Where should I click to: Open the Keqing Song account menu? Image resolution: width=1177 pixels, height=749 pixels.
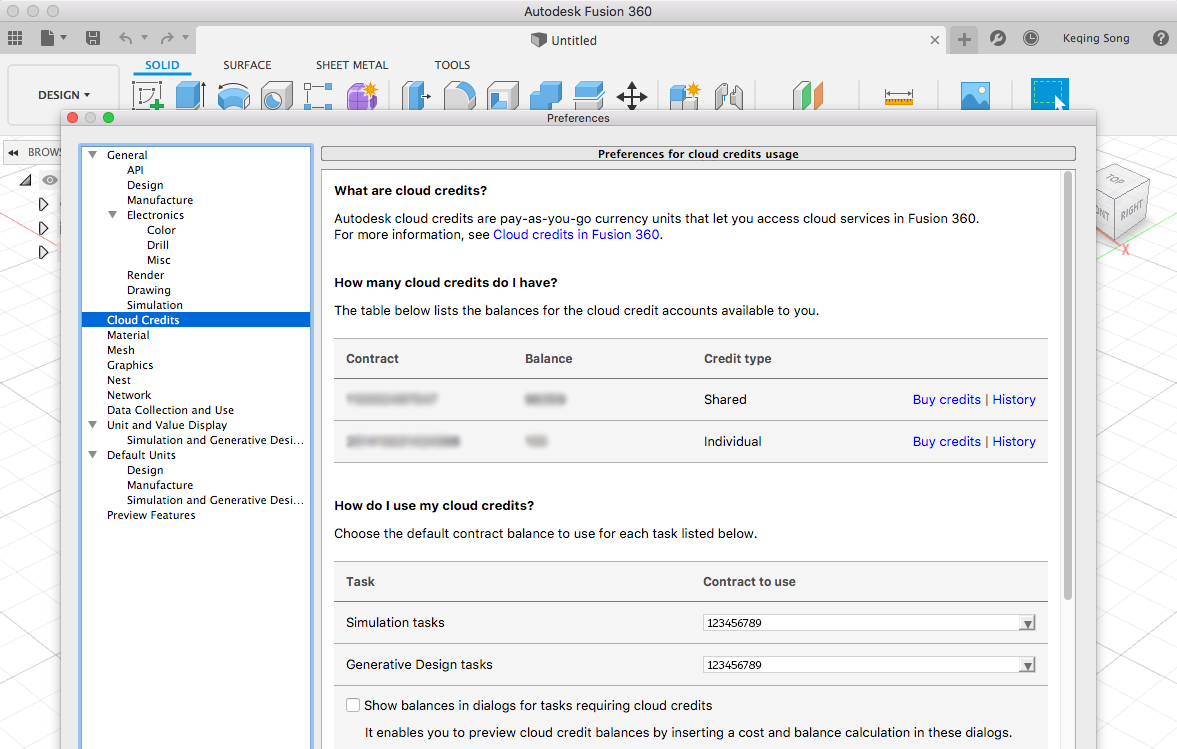tap(1095, 38)
